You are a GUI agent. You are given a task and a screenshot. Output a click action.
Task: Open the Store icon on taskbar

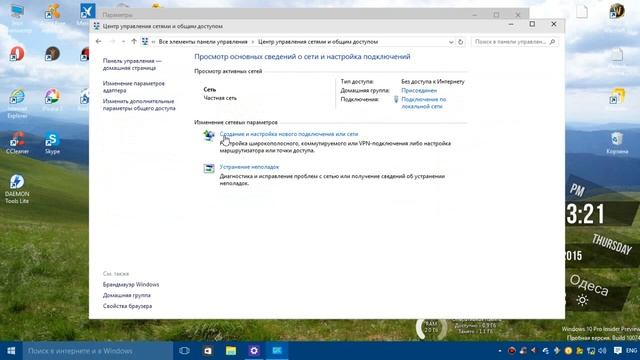(x=208, y=351)
